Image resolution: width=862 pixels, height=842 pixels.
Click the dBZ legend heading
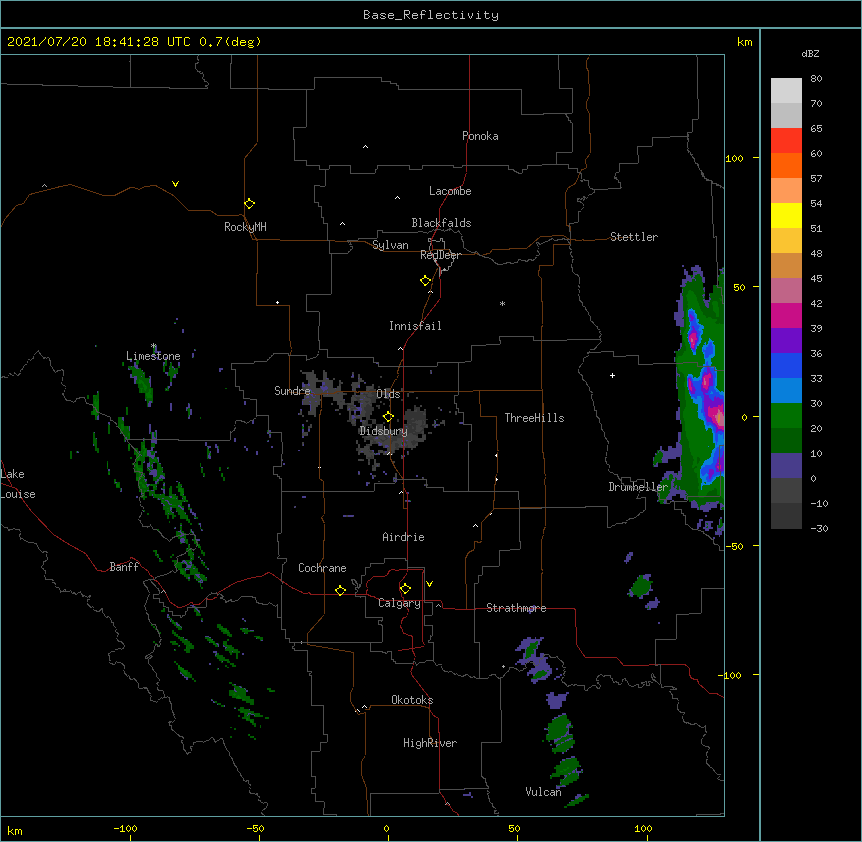[x=810, y=53]
